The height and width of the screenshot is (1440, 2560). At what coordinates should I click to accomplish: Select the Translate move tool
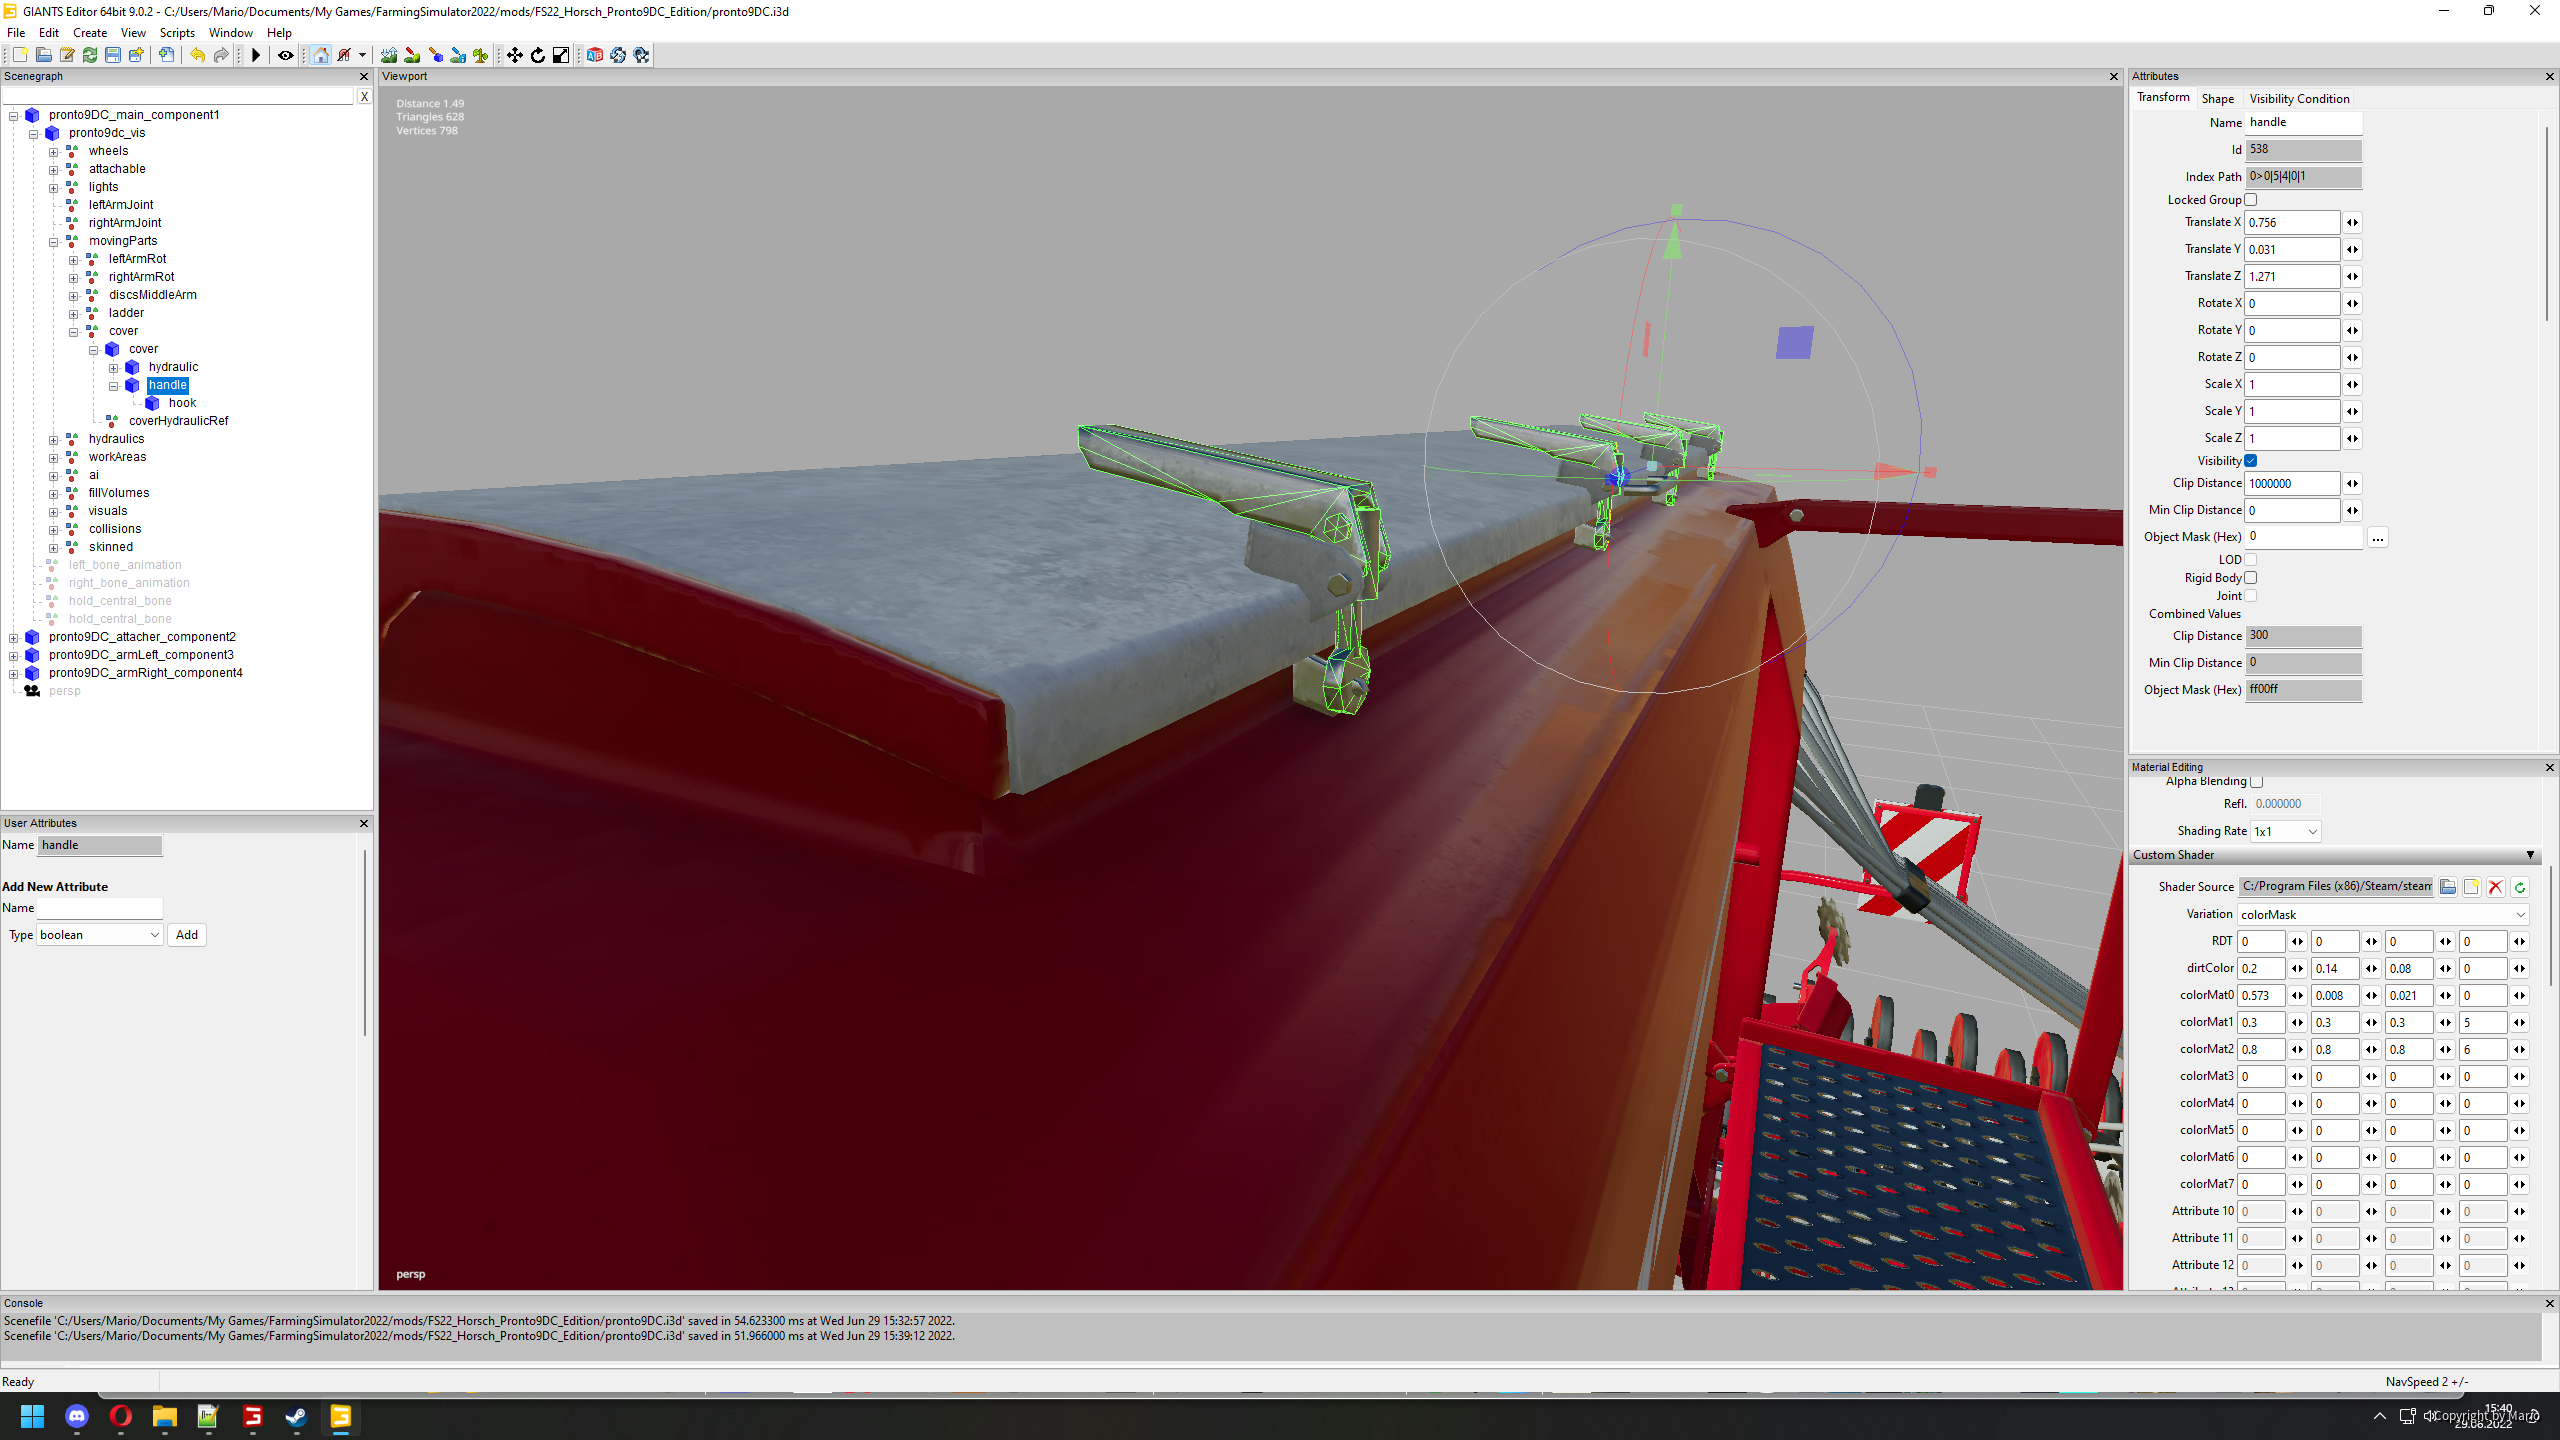[x=515, y=55]
